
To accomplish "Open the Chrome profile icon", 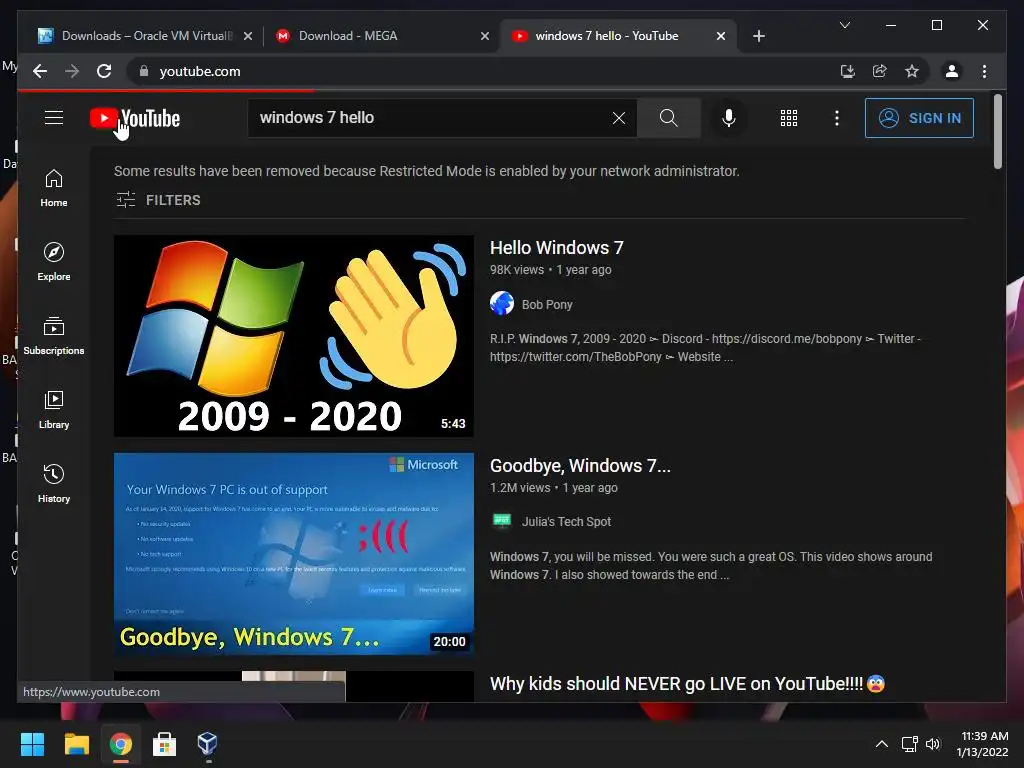I will tap(952, 71).
